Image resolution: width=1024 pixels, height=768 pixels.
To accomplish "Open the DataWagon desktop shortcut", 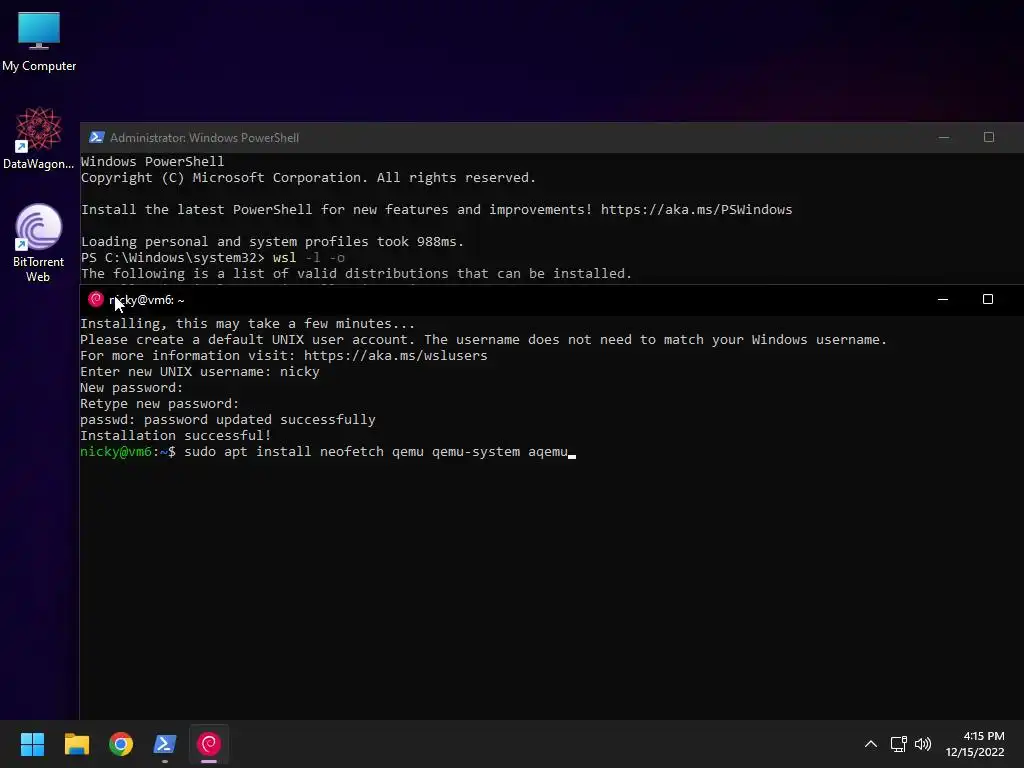I will [x=39, y=138].
